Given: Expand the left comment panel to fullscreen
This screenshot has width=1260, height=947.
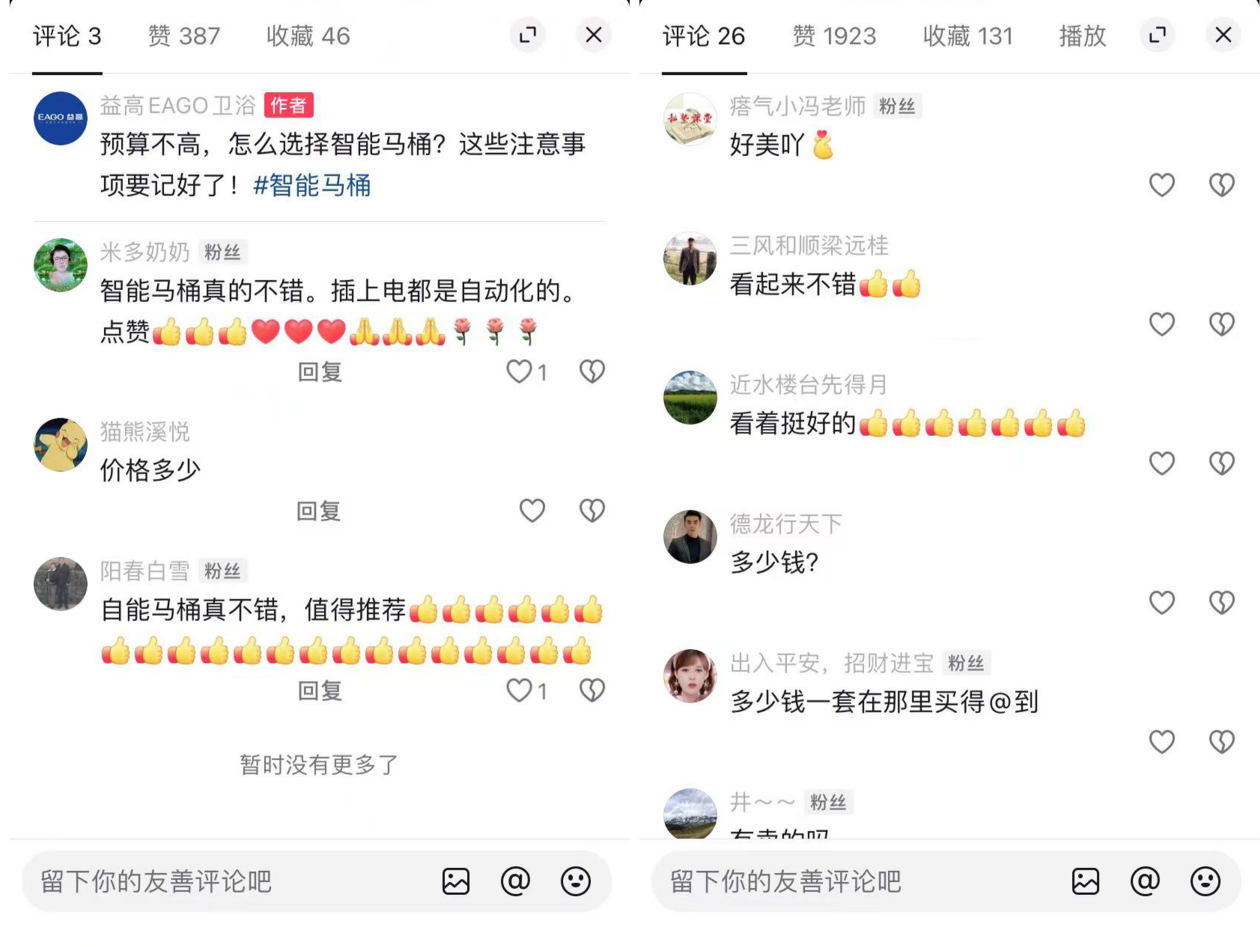Looking at the screenshot, I should tap(528, 36).
